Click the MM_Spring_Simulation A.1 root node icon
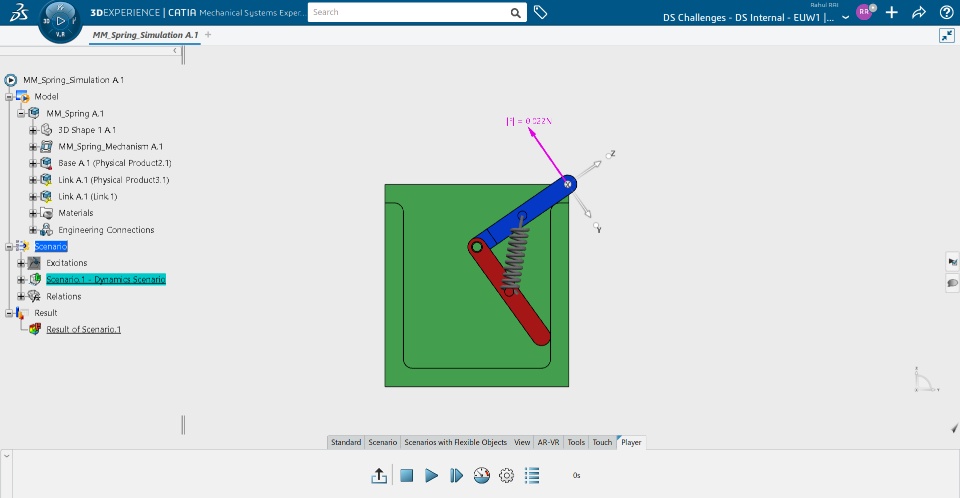960x498 pixels. click(10, 80)
